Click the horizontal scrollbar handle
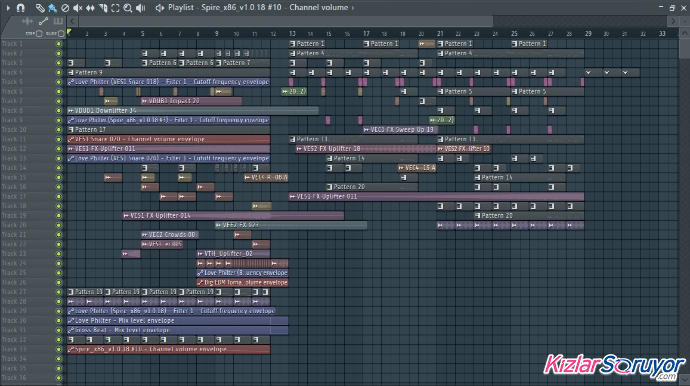This screenshot has height=386, width=690. [286, 21]
